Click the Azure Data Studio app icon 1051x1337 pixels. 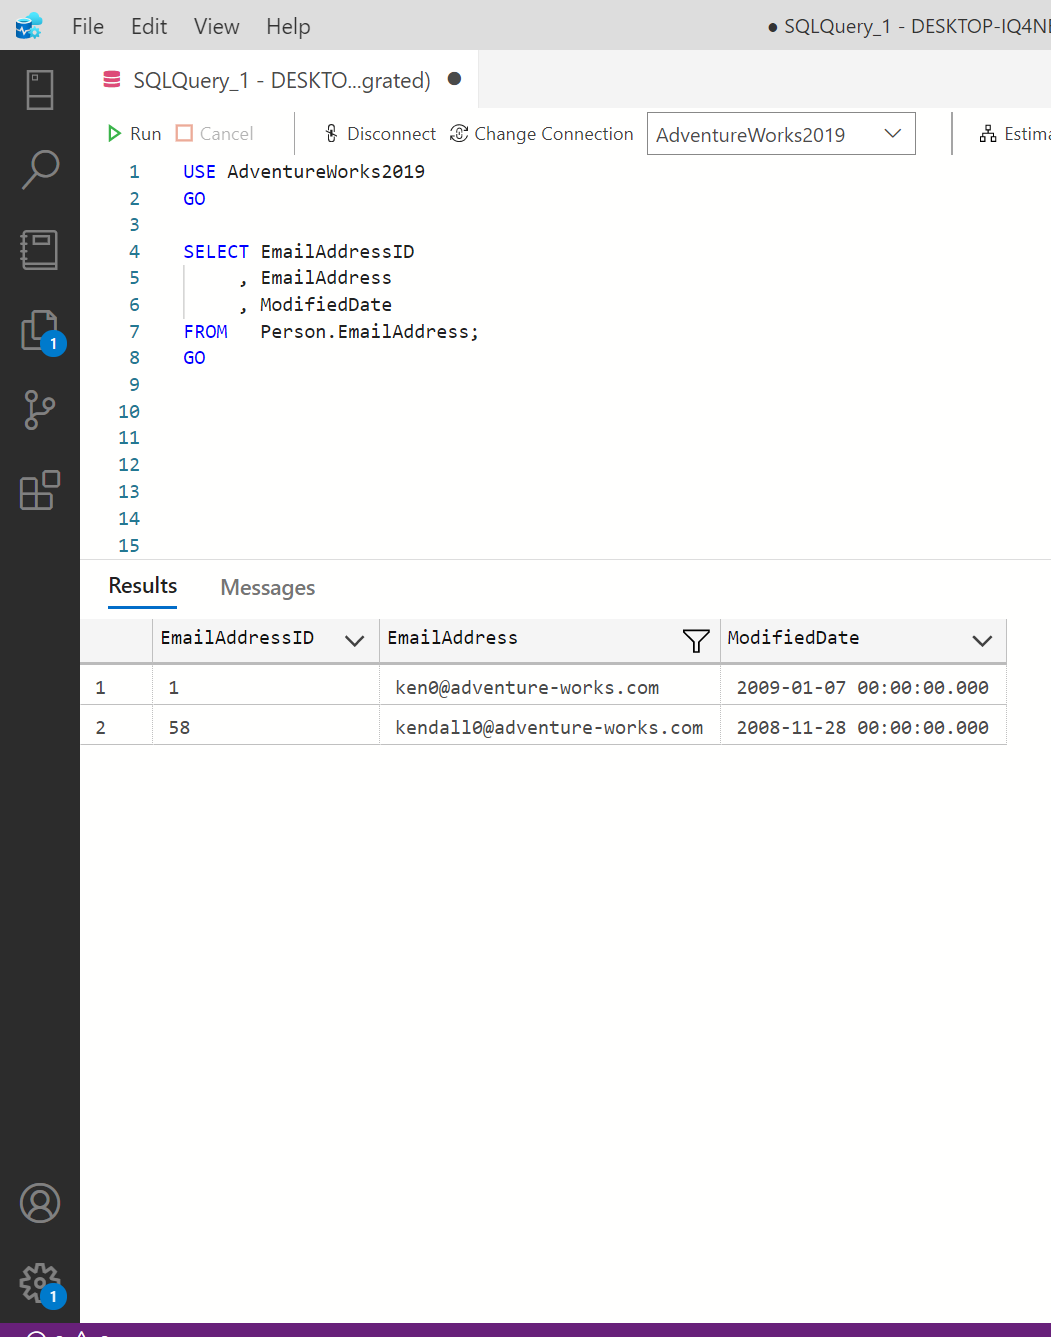pos(30,26)
